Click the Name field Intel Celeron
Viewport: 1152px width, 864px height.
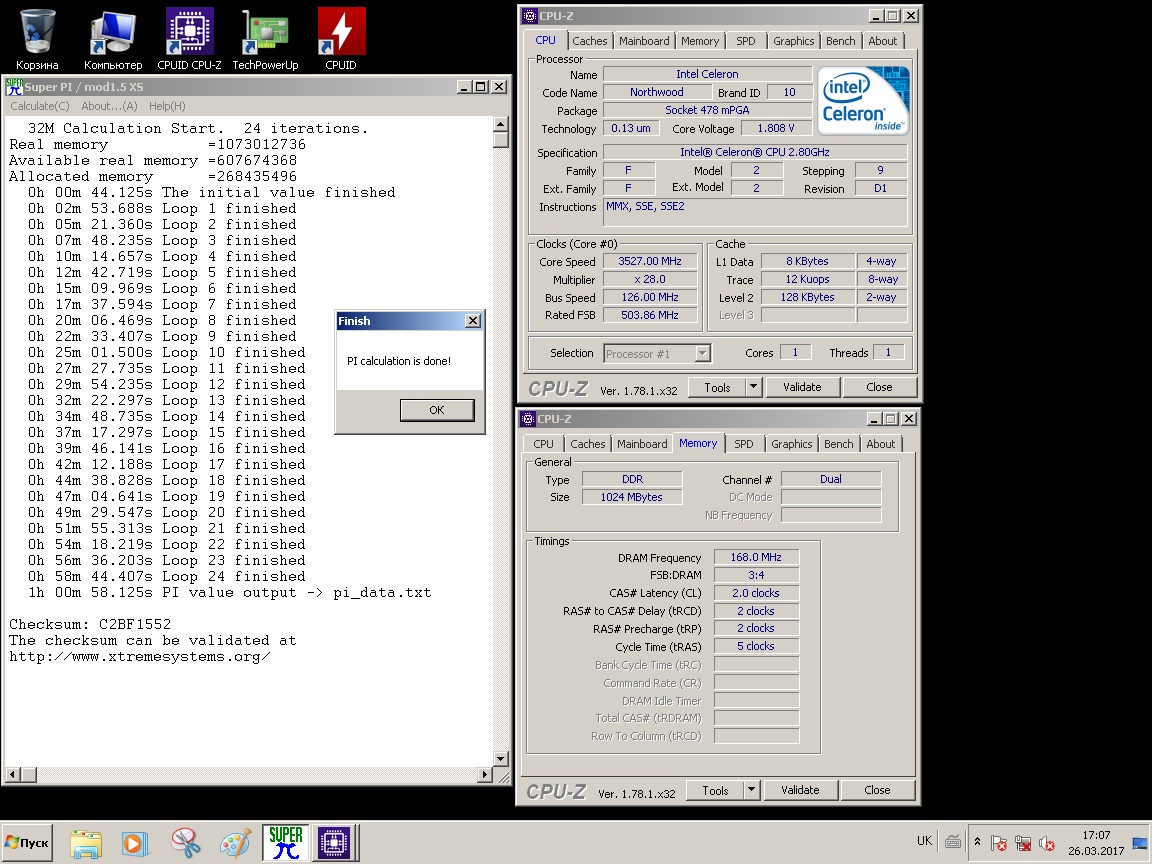708,74
